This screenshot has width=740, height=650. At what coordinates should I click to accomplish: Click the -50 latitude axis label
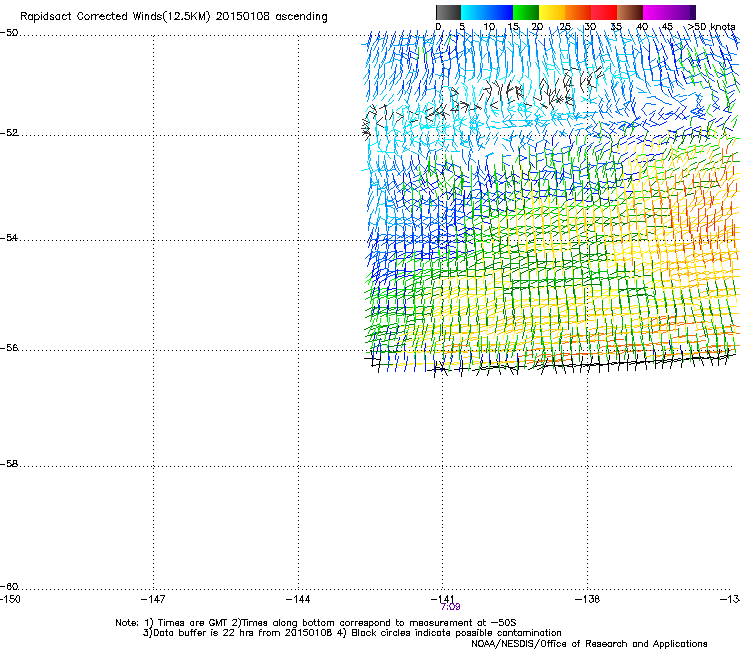9,33
